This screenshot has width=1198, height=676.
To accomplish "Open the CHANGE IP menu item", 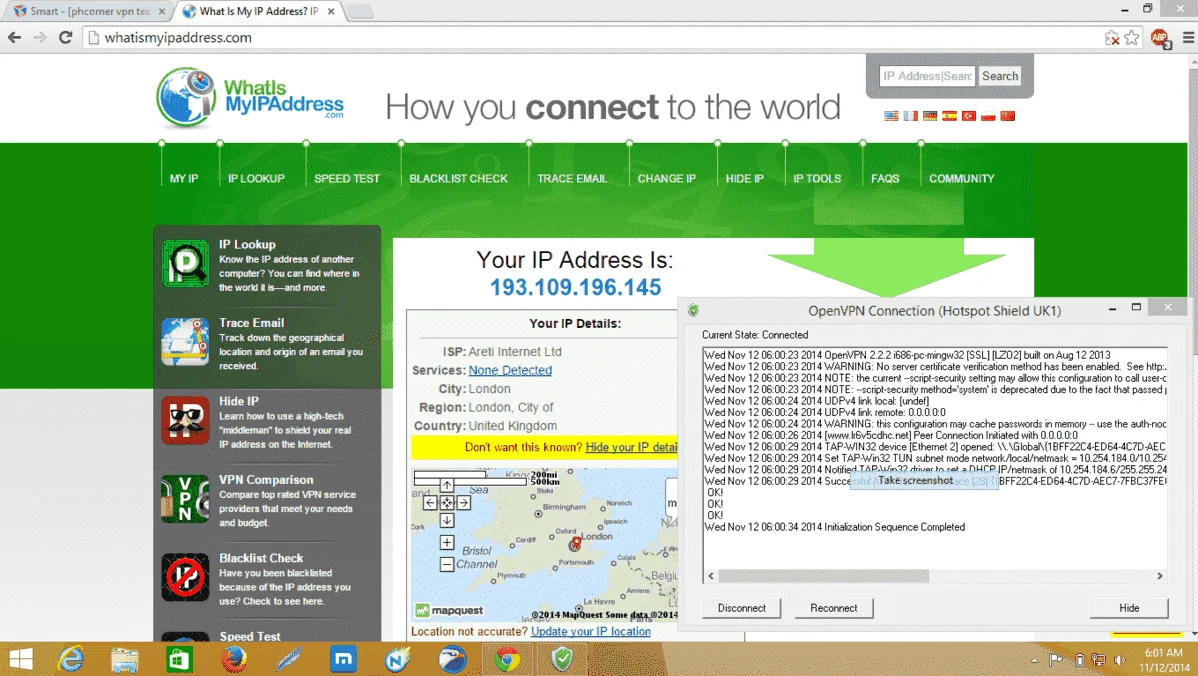I will click(x=667, y=179).
